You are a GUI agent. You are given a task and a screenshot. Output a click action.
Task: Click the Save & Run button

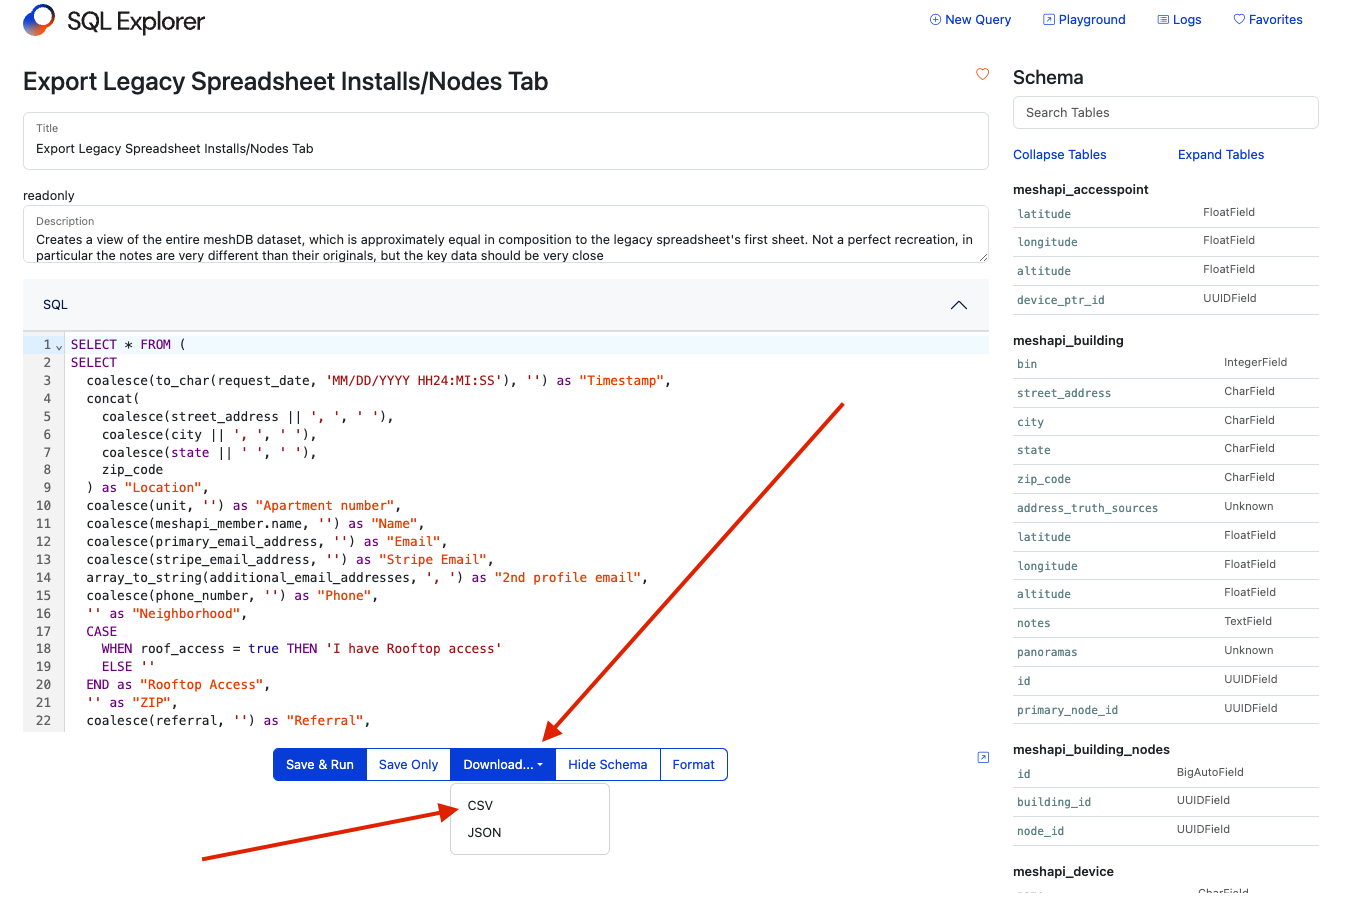320,764
